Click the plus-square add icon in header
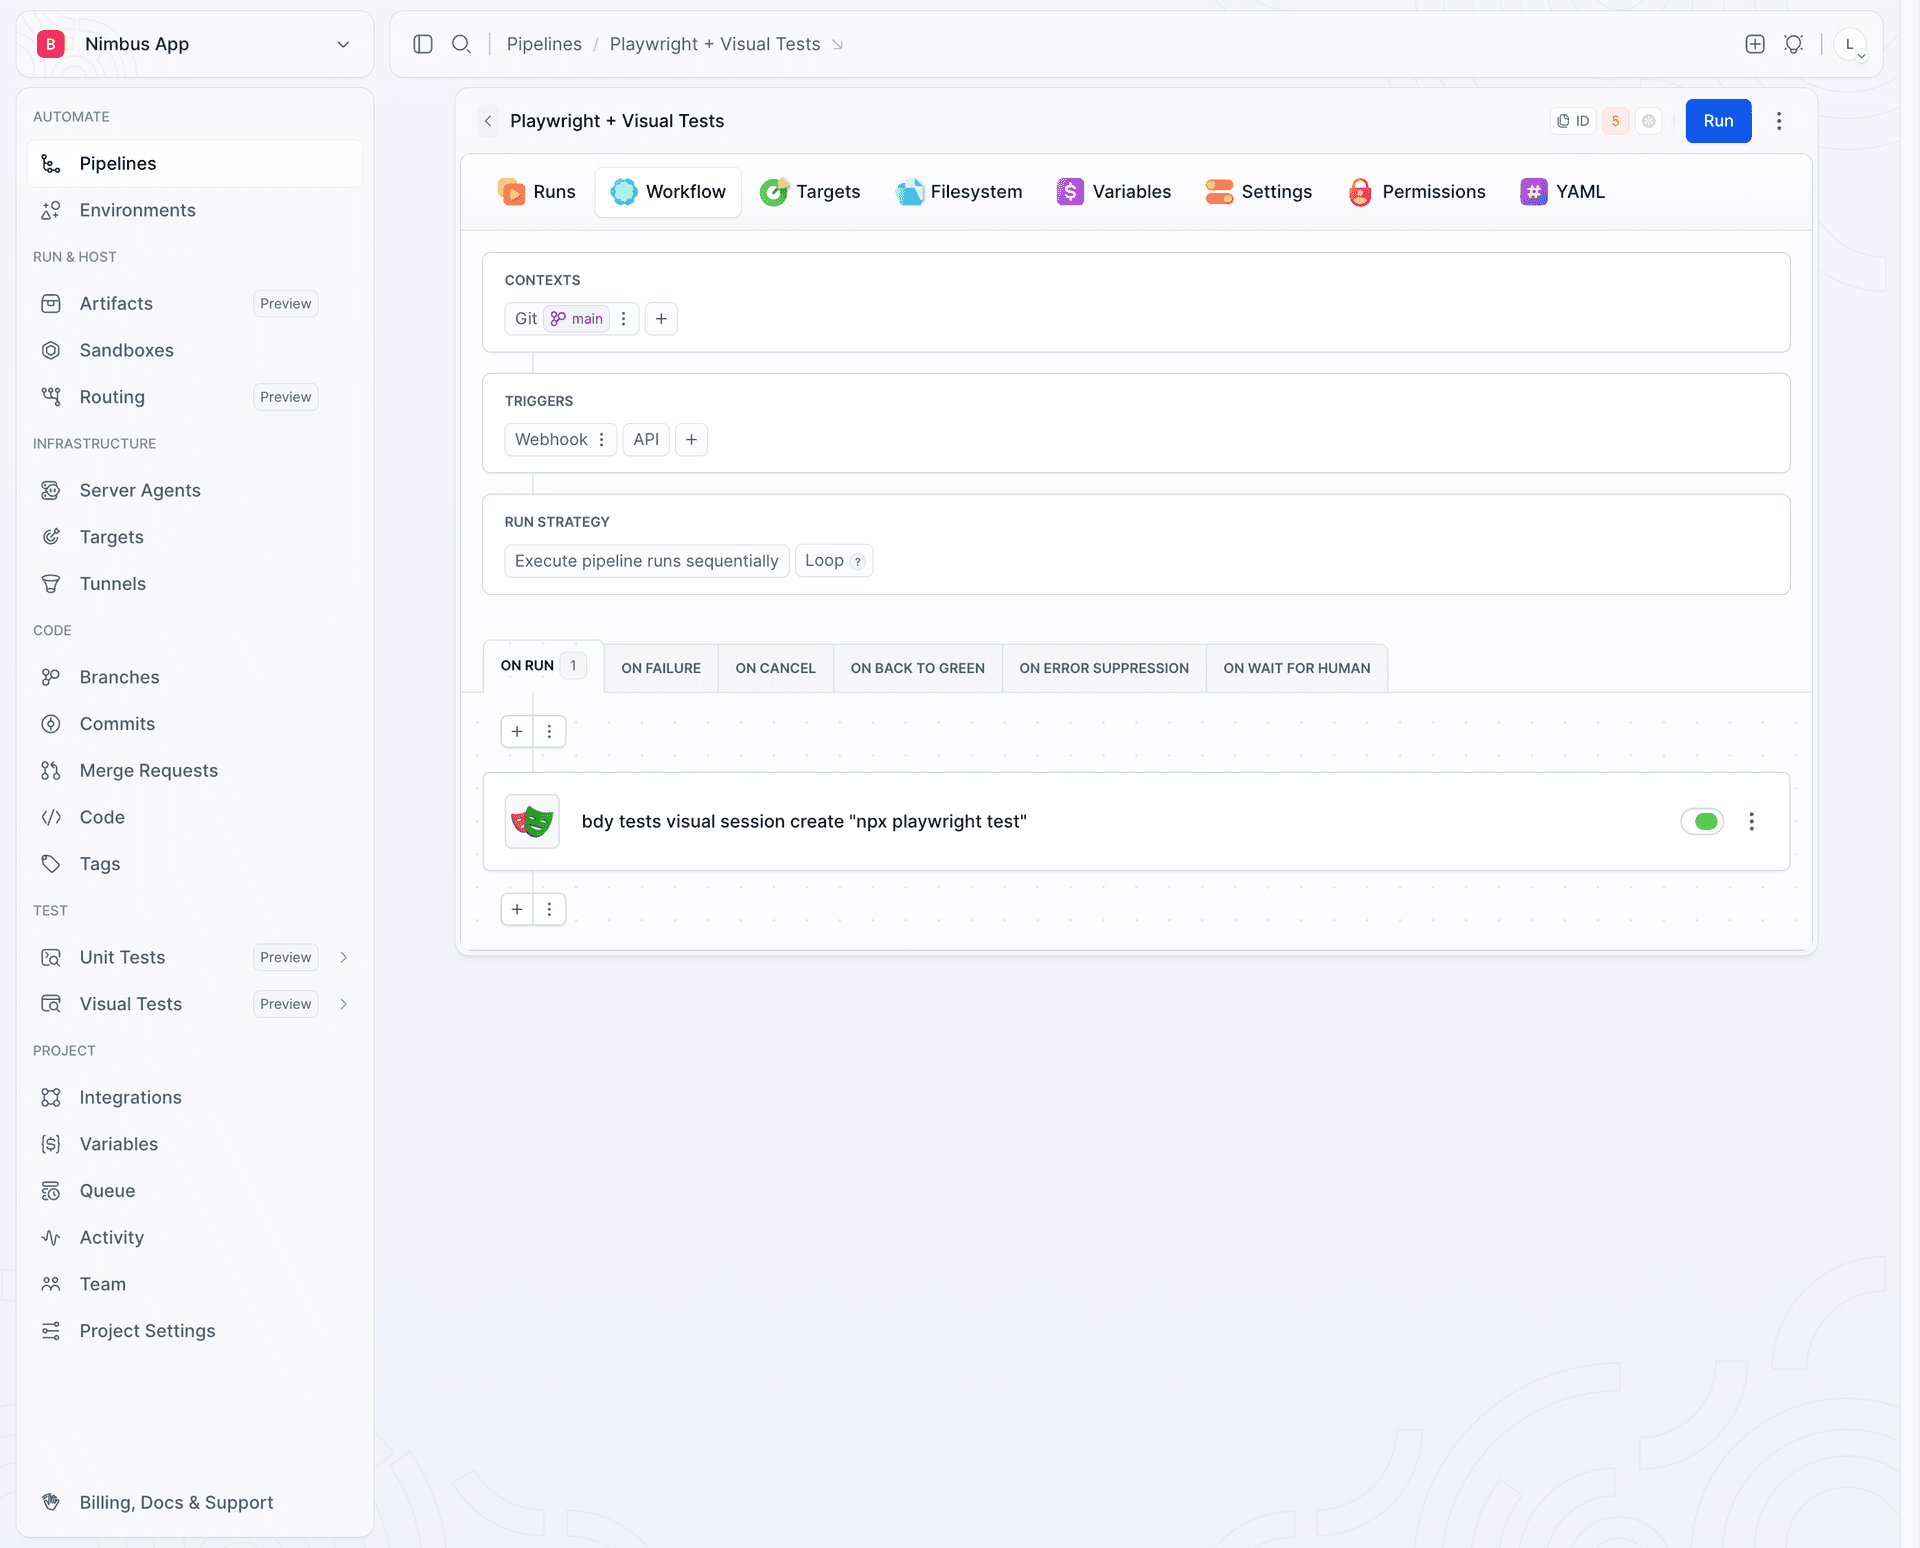The width and height of the screenshot is (1920, 1548). point(1755,44)
